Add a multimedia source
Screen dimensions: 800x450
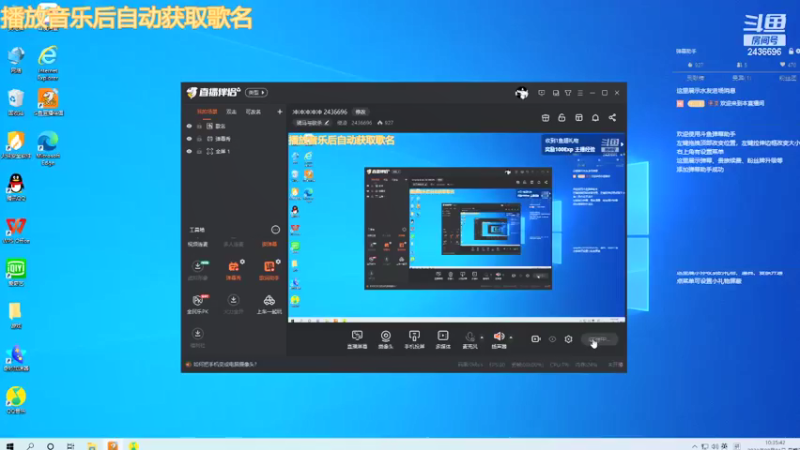pyautogui.click(x=443, y=339)
